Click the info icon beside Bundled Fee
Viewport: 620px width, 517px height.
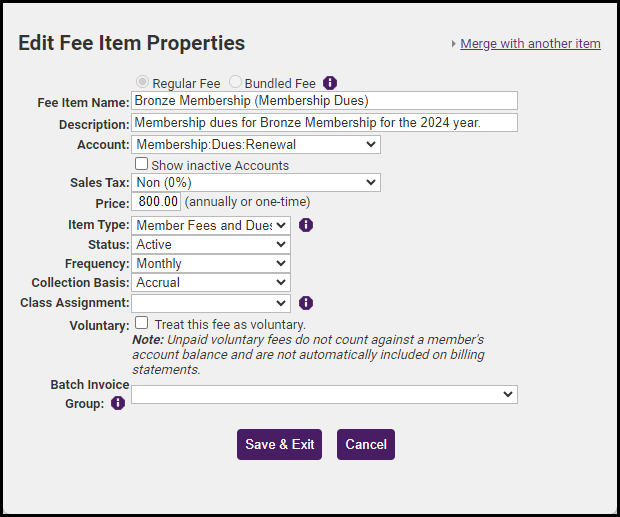coord(330,83)
